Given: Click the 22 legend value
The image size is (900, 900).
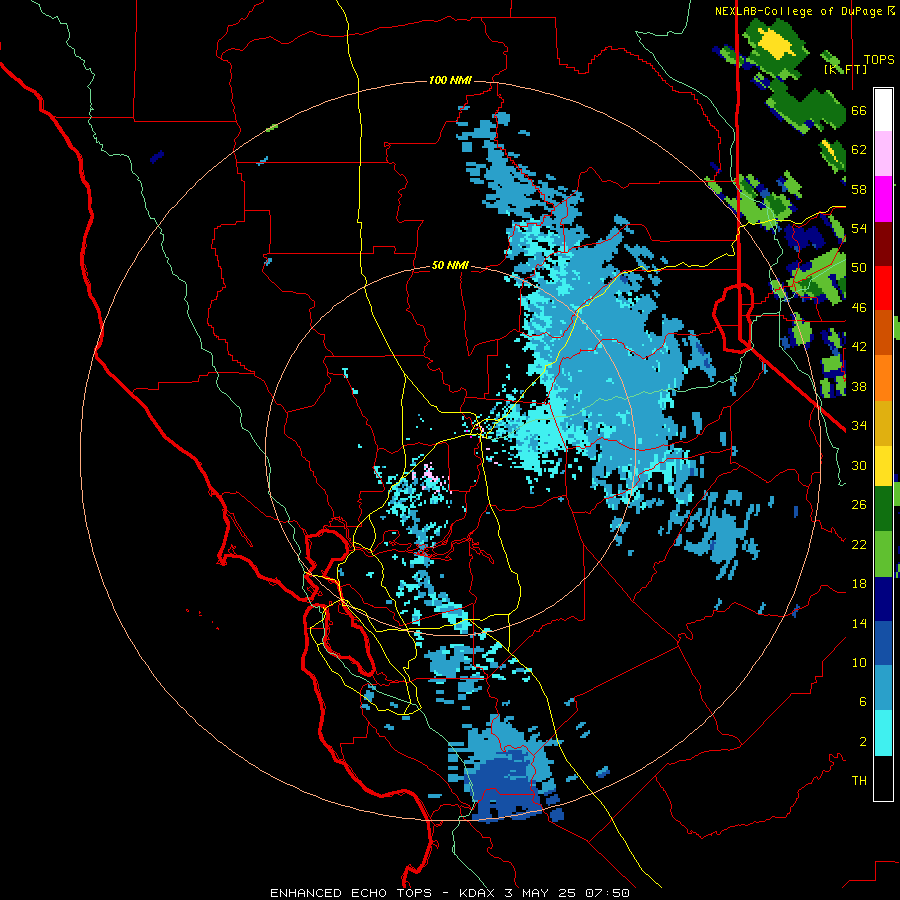Looking at the screenshot, I should [x=859, y=544].
